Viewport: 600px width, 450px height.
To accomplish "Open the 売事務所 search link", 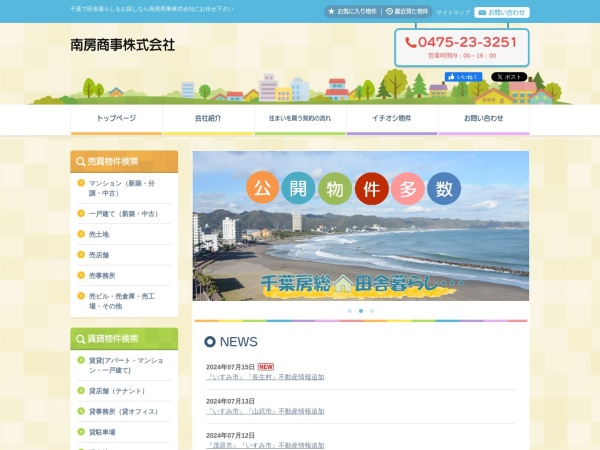I will tap(102, 276).
